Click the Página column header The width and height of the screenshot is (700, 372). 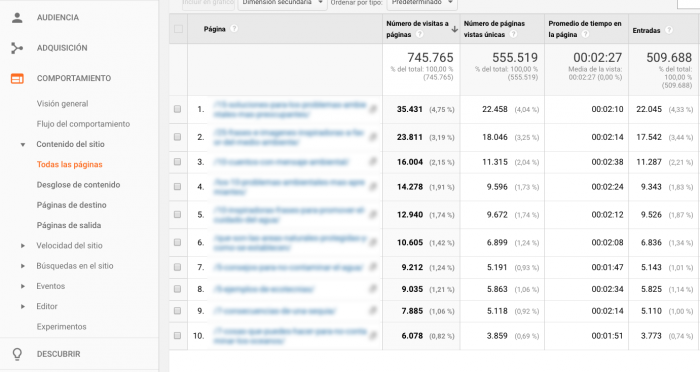215,29
